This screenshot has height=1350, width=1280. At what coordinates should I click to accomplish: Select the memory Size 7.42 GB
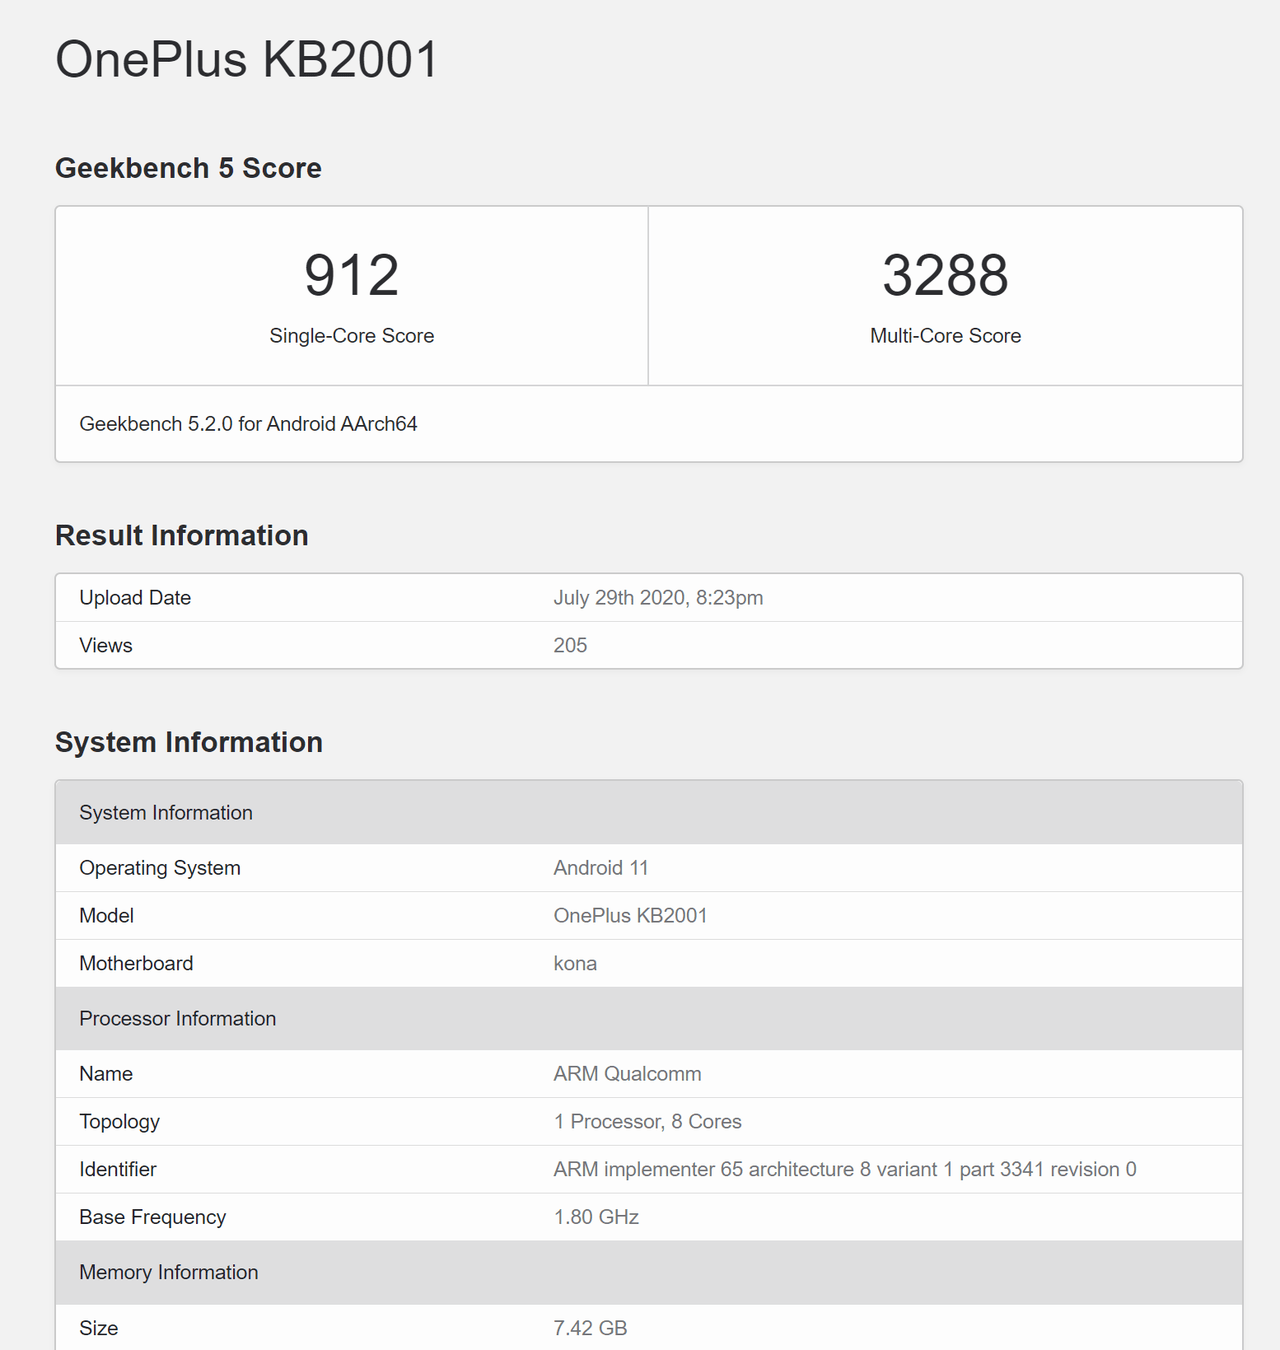(x=591, y=1327)
